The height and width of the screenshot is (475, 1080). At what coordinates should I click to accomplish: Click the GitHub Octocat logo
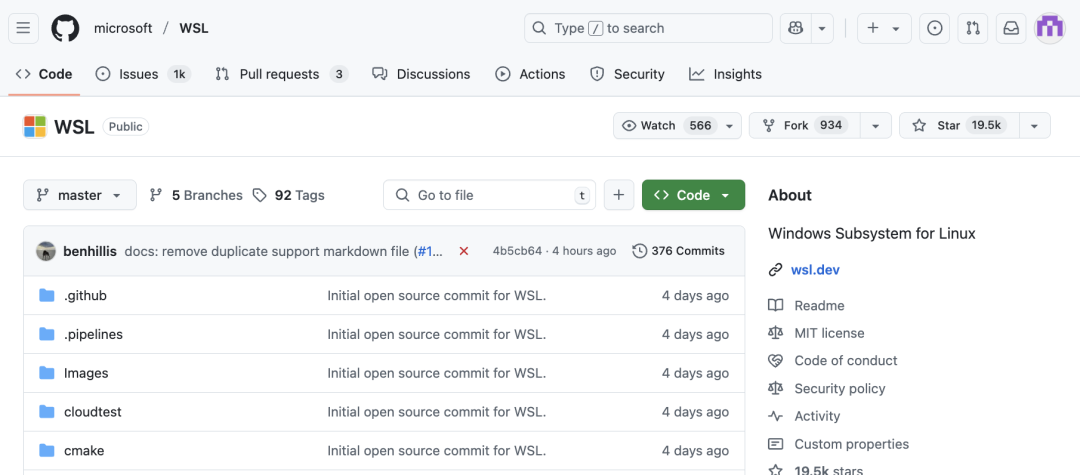tap(65, 28)
